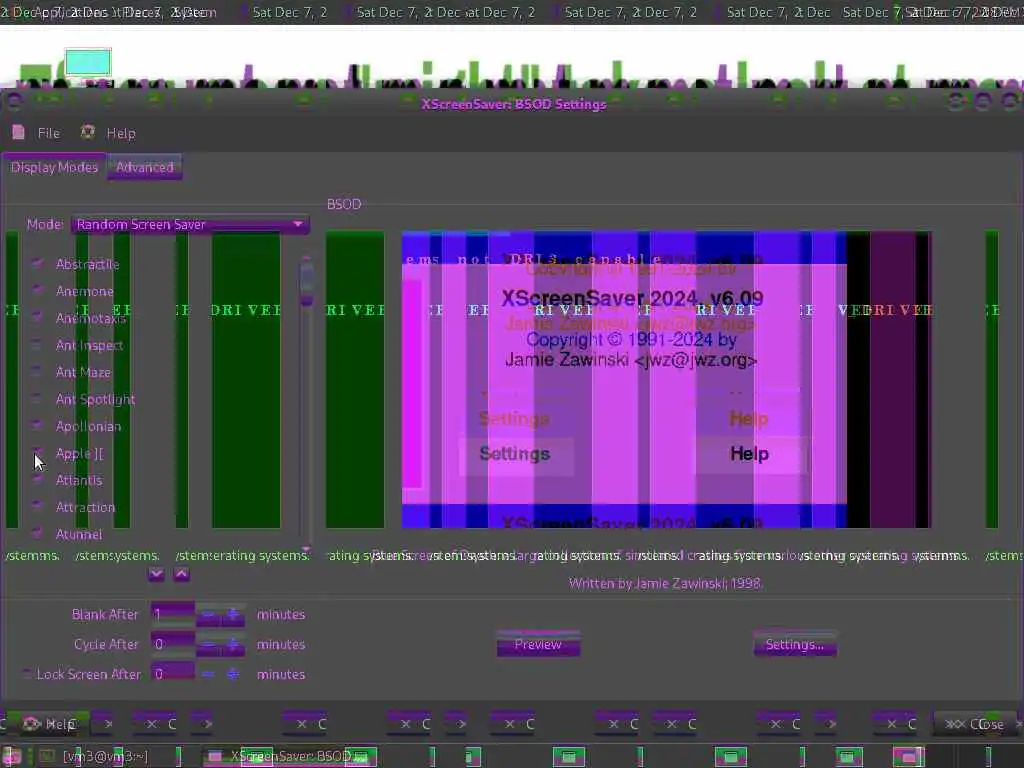Increase Blank After with plus button
1024x768 pixels.
[x=232, y=614]
